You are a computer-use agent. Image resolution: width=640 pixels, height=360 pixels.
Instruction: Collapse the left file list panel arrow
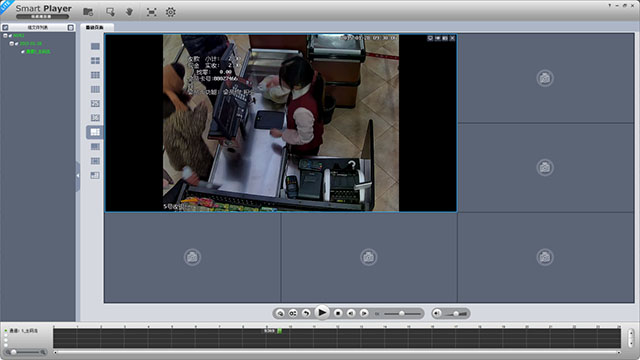[x=78, y=176]
